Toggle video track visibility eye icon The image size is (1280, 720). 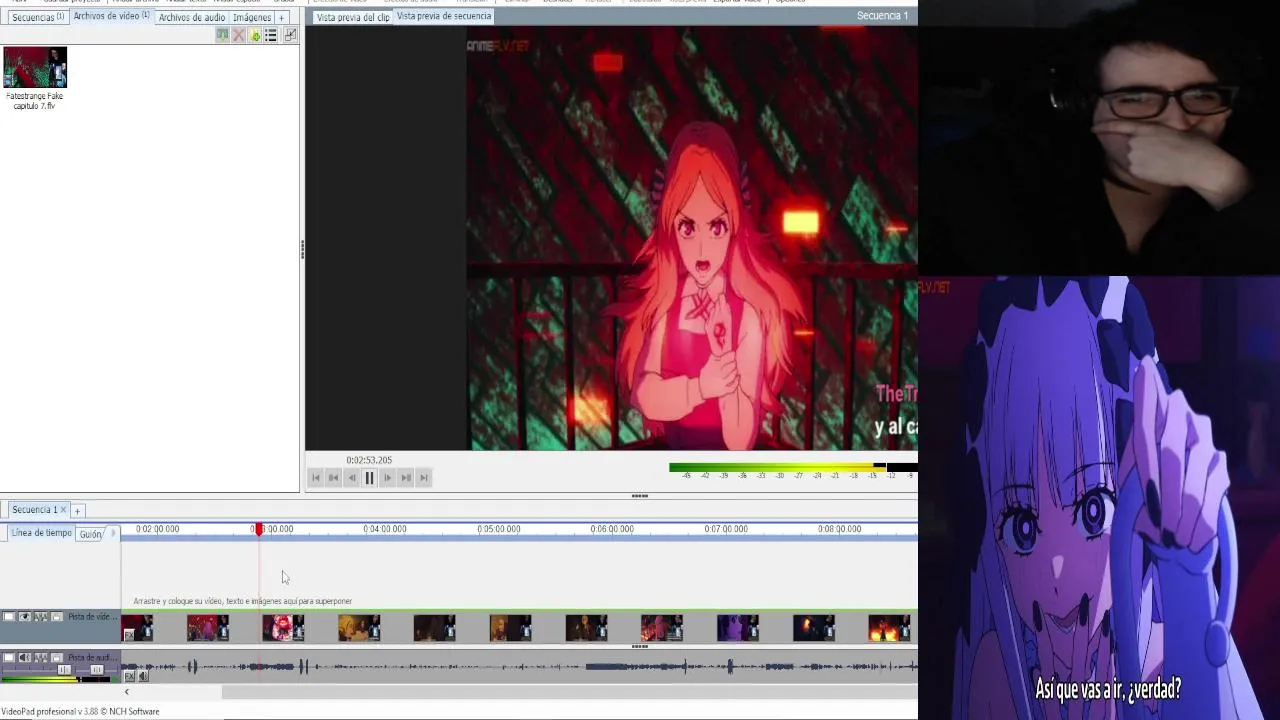[x=25, y=617]
